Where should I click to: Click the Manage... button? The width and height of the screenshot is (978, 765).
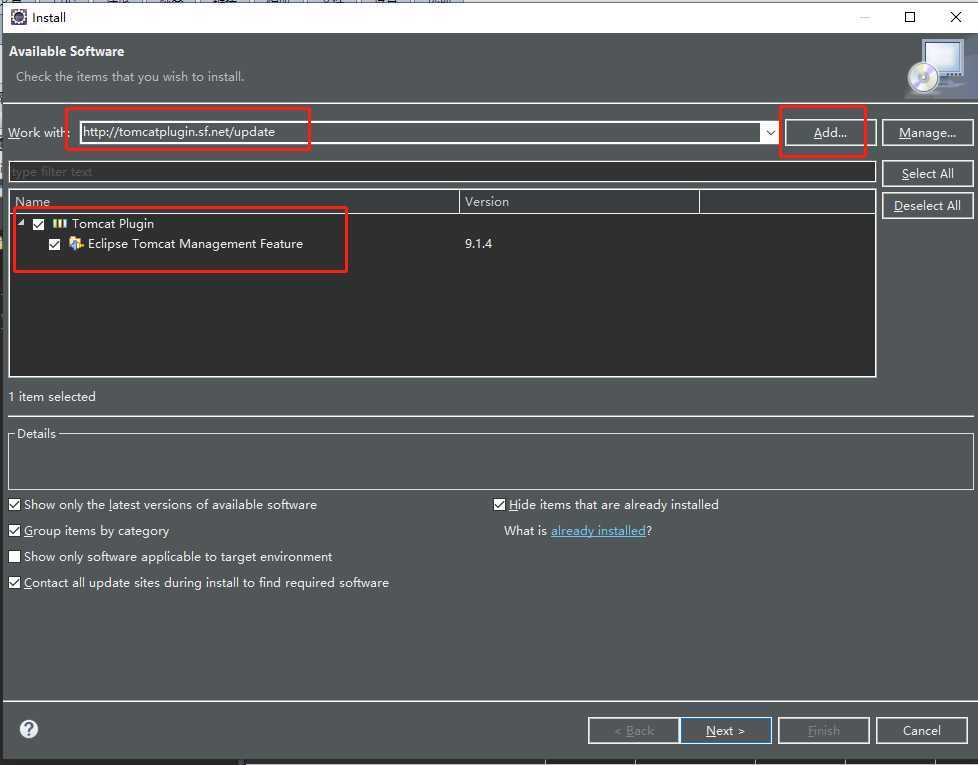[x=927, y=132]
